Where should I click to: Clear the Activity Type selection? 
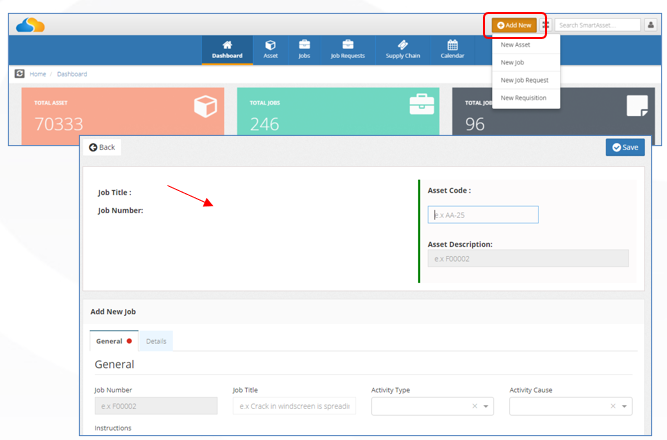pos(475,406)
